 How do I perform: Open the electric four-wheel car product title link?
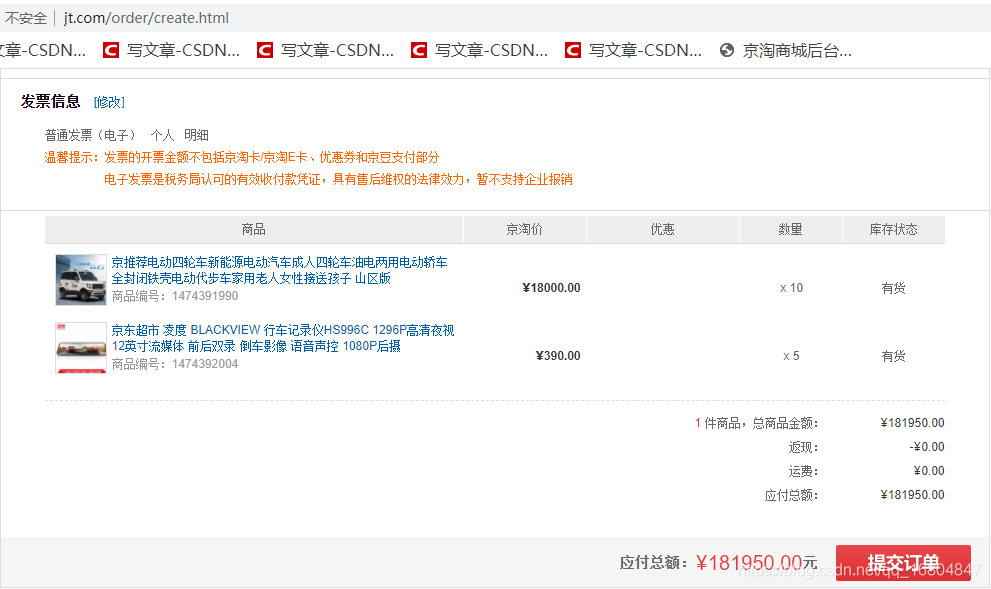click(x=279, y=270)
